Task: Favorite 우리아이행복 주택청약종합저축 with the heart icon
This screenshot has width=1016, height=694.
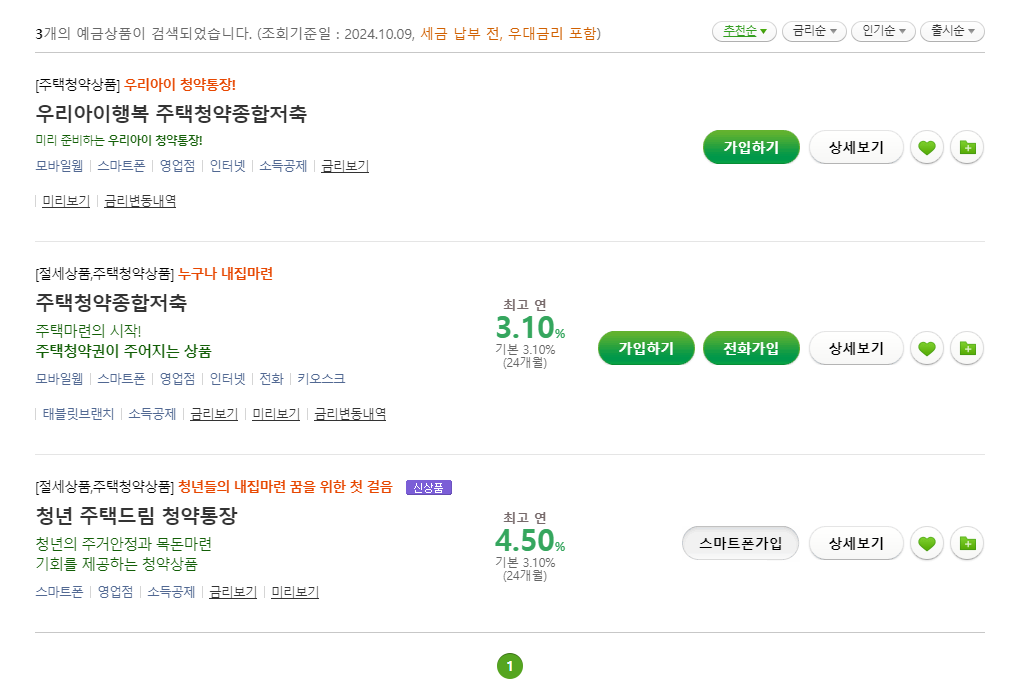Action: (926, 146)
